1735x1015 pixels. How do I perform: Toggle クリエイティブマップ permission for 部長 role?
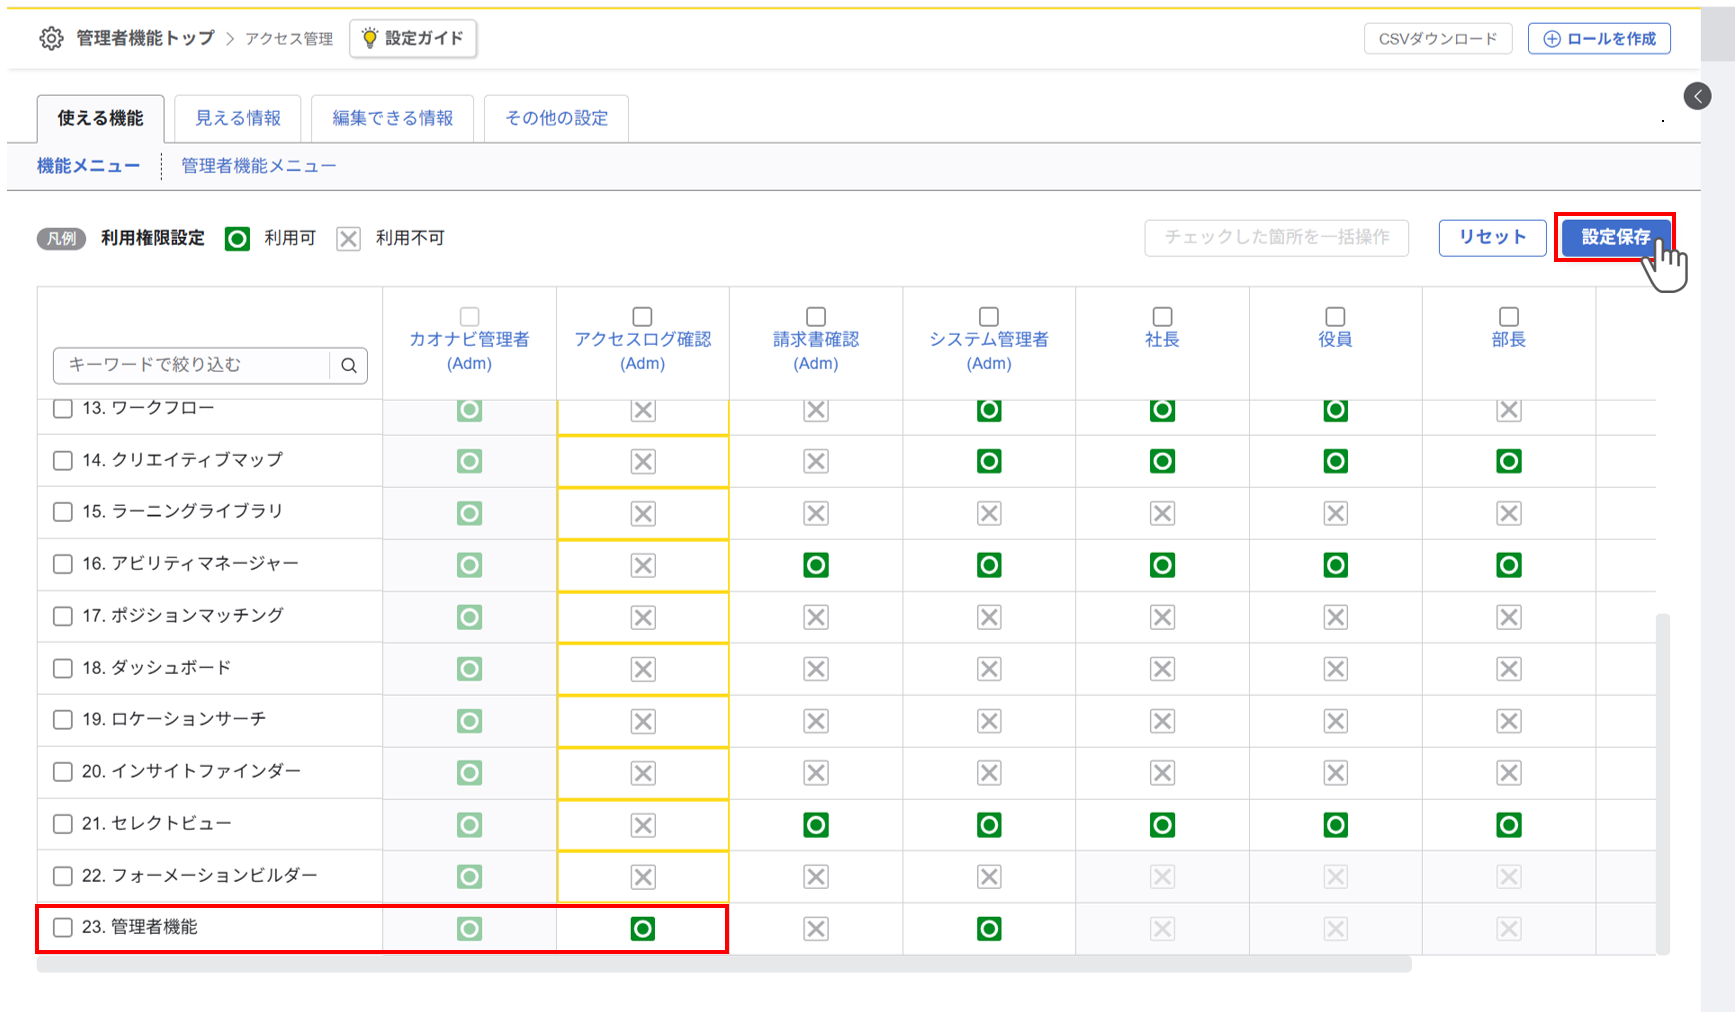click(1508, 461)
